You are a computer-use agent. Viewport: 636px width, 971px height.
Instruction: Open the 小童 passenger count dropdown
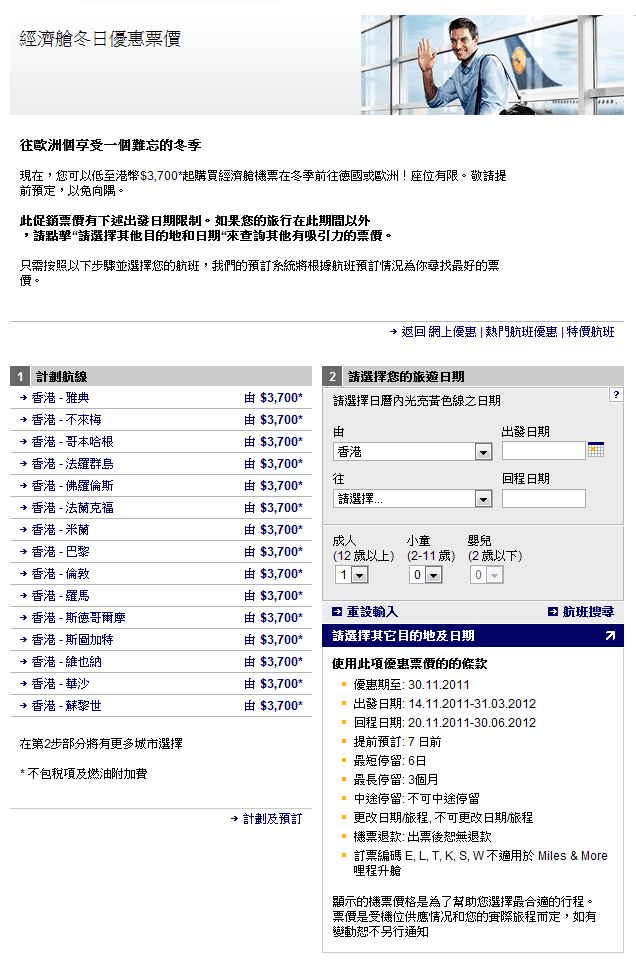tap(433, 575)
